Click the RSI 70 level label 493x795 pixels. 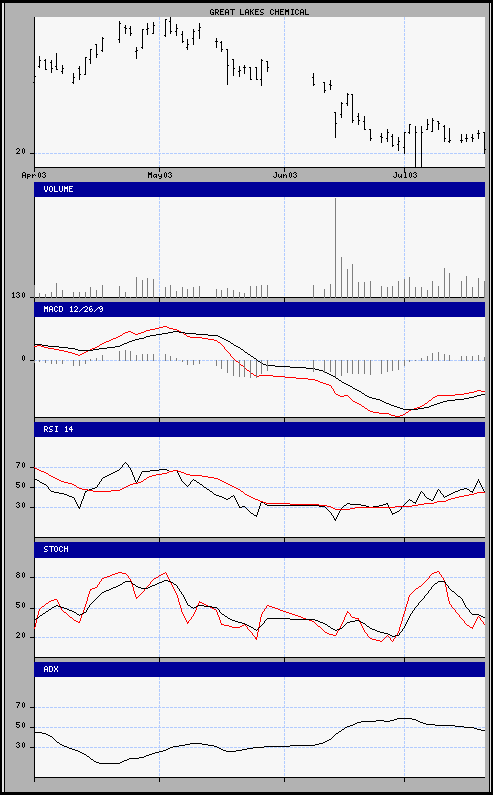tap(20, 466)
